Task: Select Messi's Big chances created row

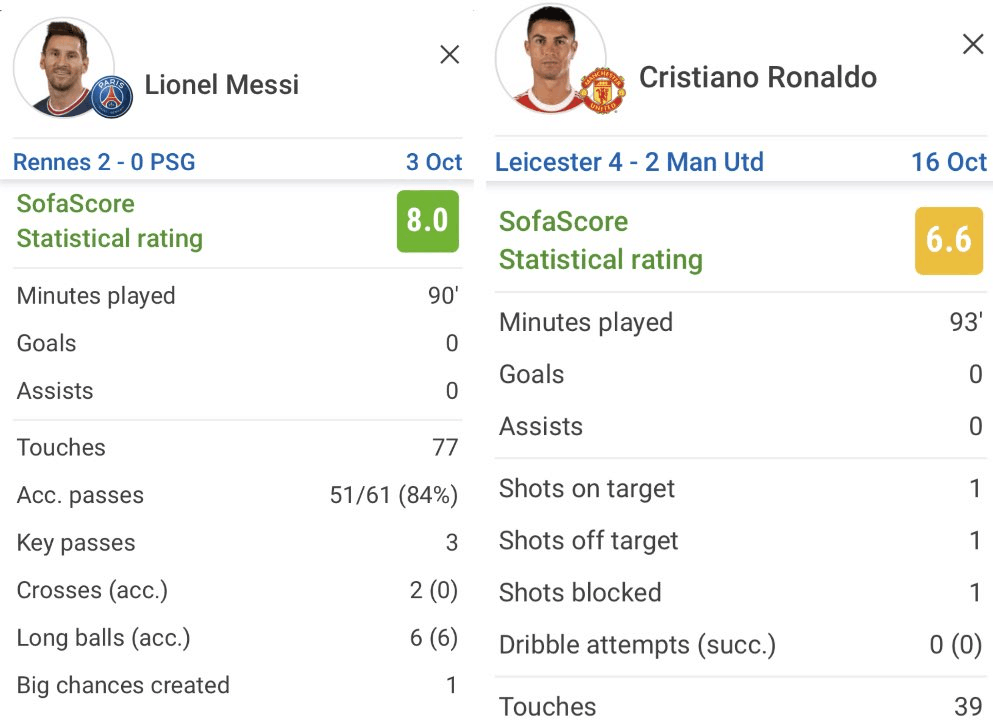Action: click(237, 685)
